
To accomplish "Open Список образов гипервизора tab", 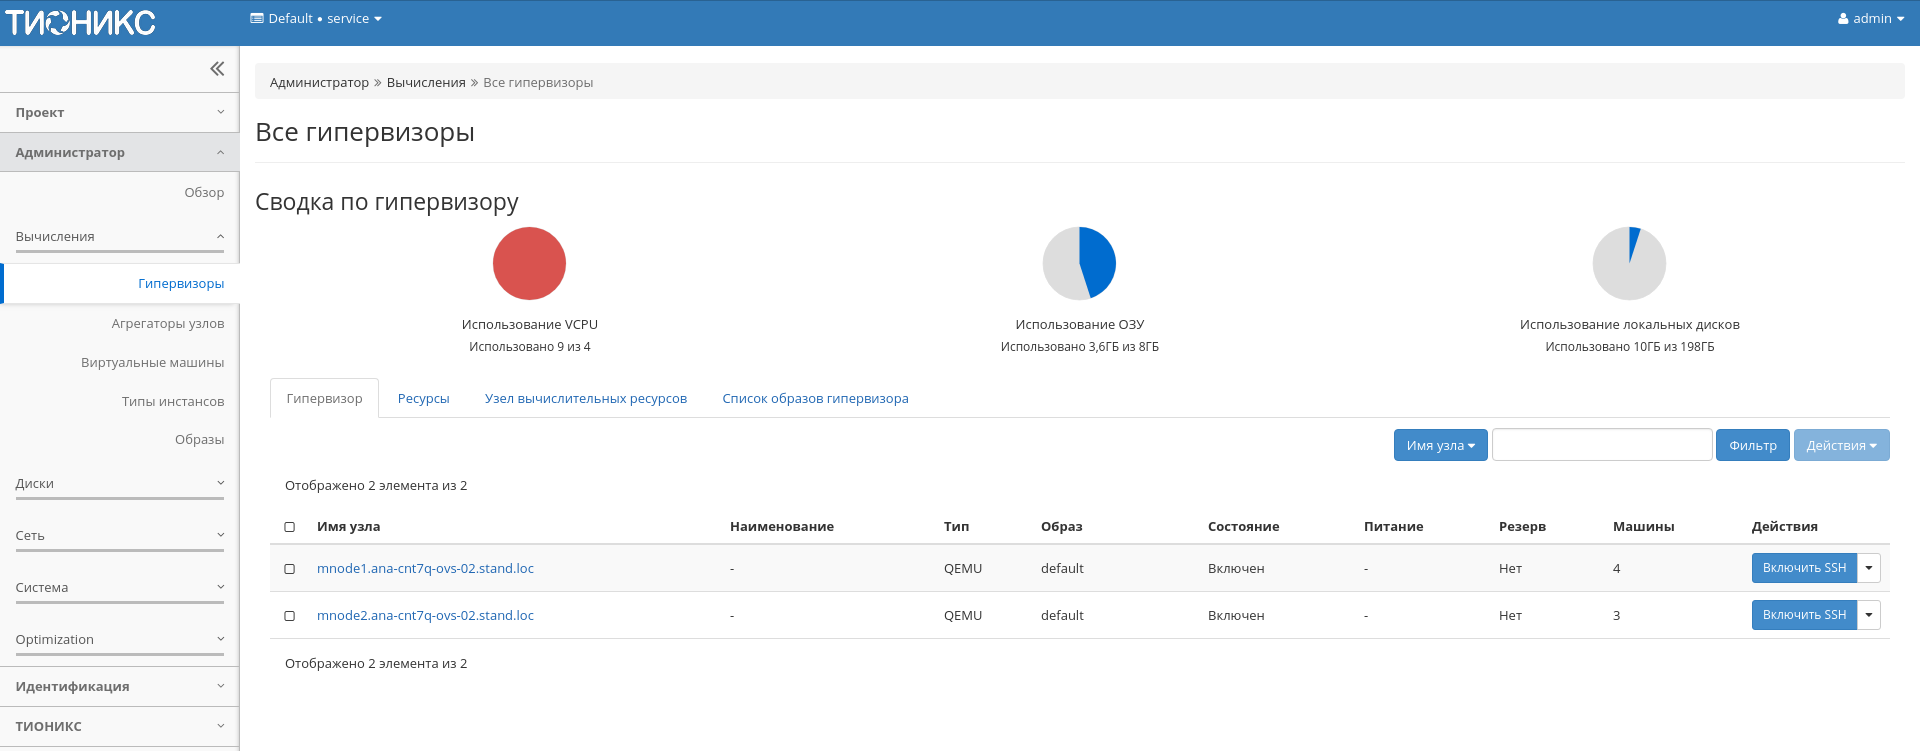I will [x=815, y=399].
